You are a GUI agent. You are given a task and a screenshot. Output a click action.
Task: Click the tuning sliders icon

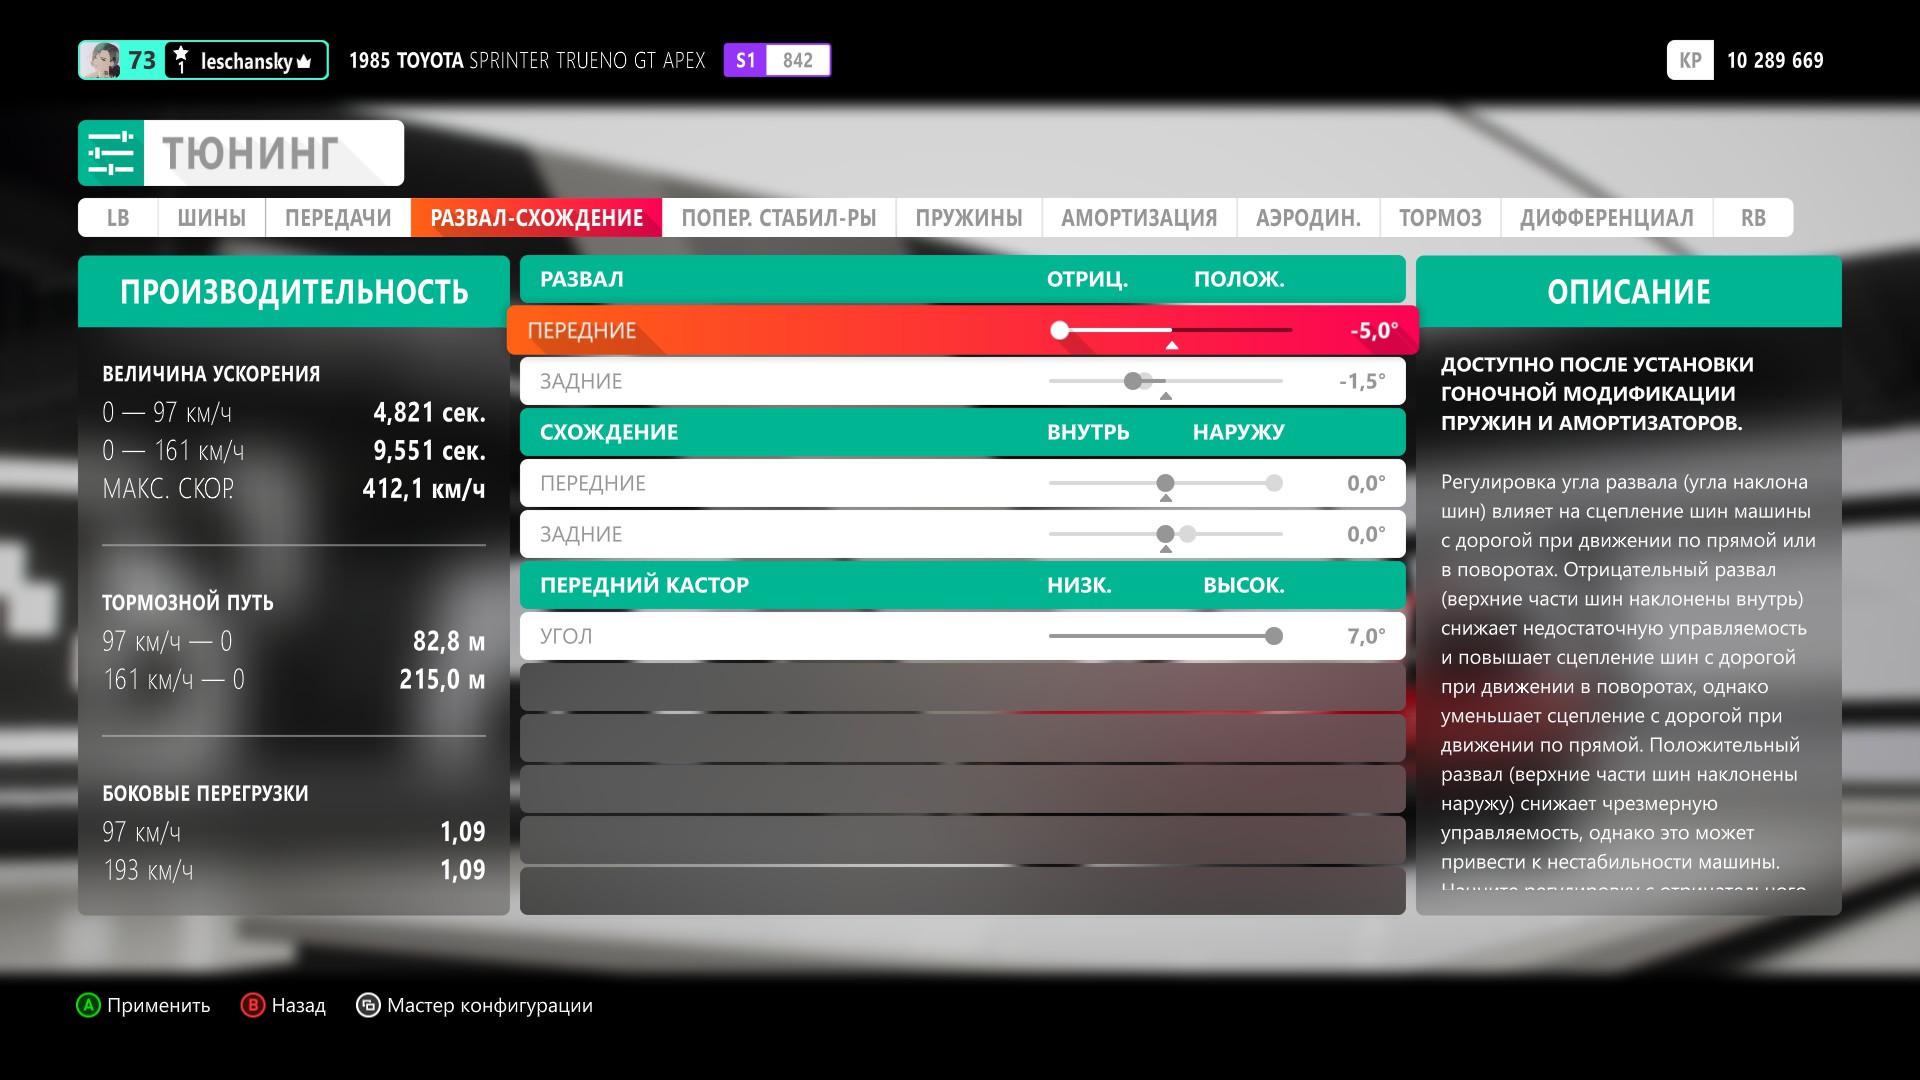tap(111, 153)
